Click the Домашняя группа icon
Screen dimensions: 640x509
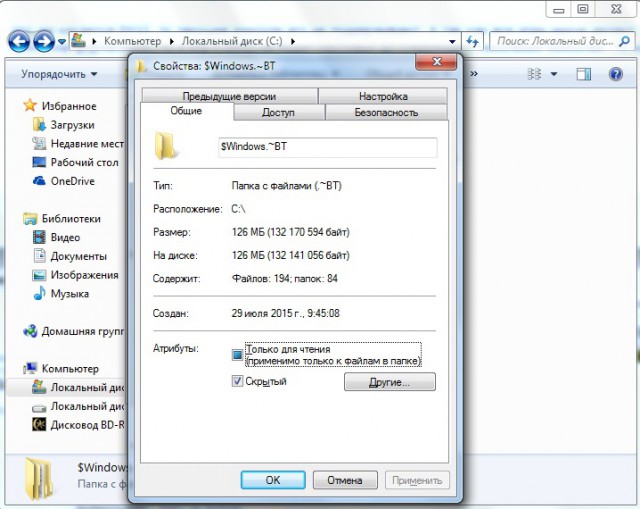point(30,331)
